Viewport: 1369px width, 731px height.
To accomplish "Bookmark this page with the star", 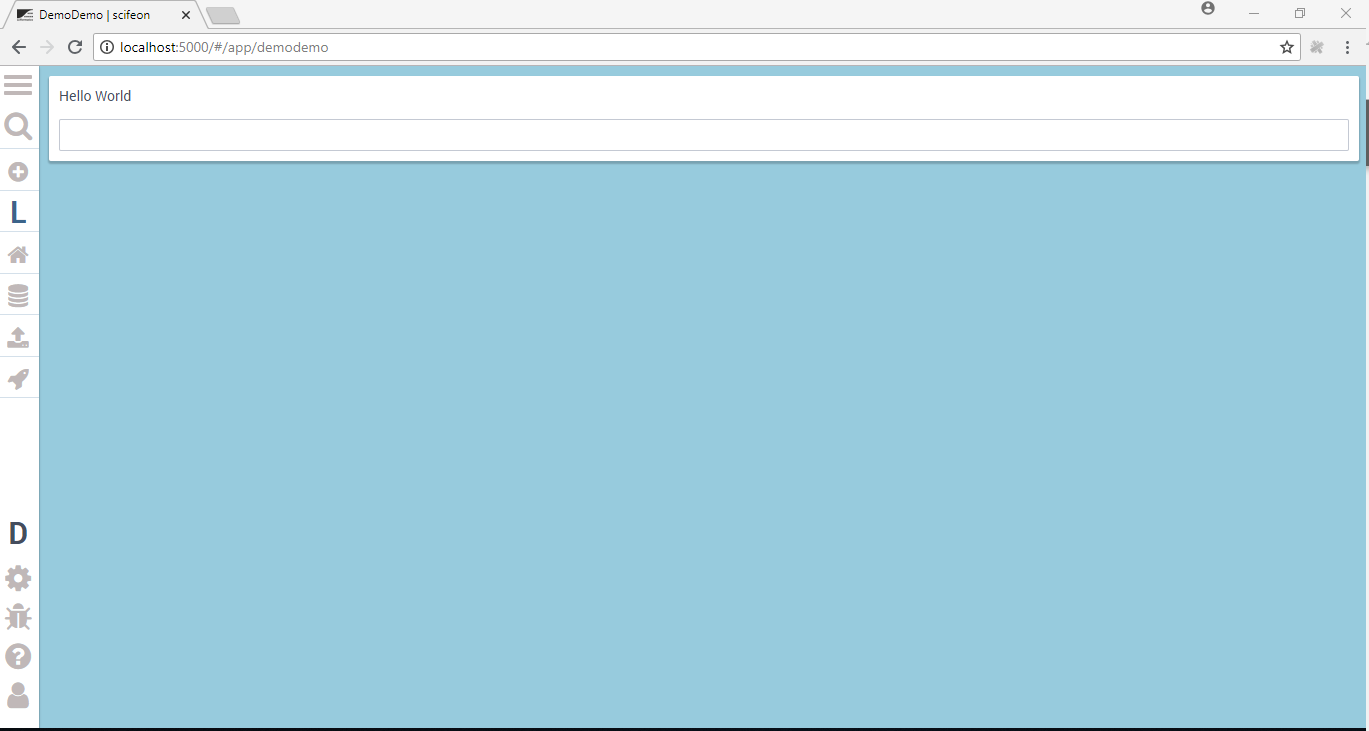I will (1287, 47).
